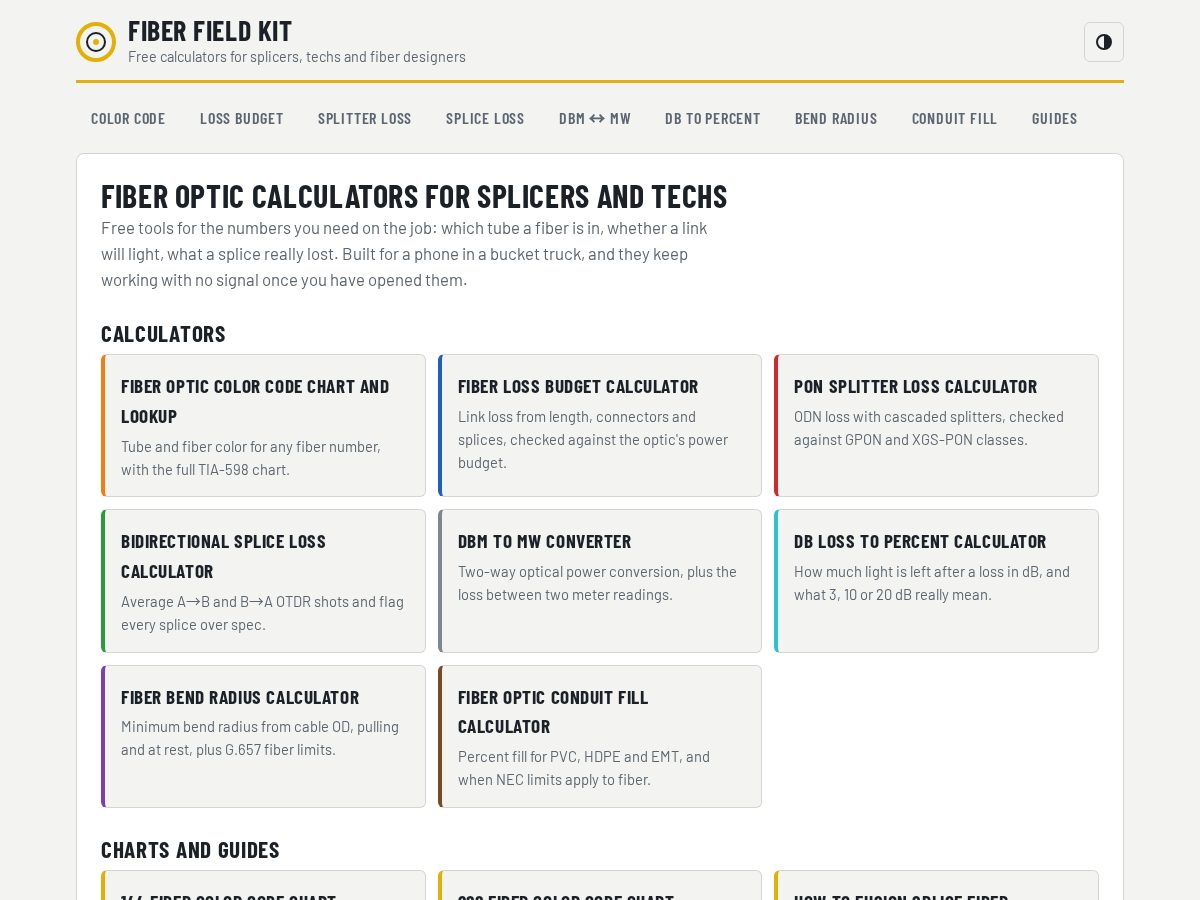Open Fiber Bend Radius Calculator card

pos(263,737)
